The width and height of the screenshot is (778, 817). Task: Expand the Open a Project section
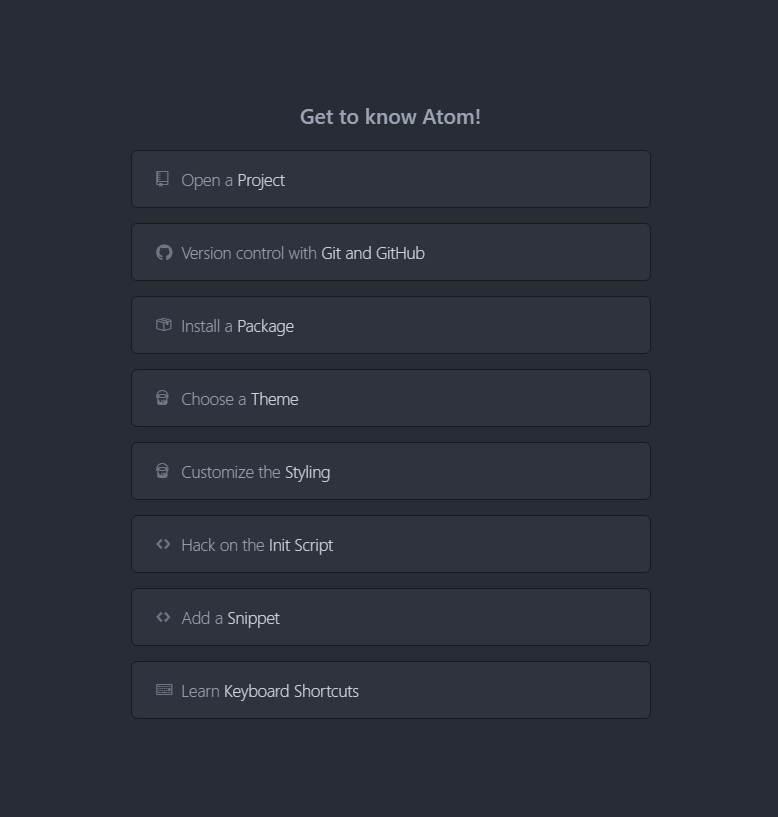[x=390, y=179]
